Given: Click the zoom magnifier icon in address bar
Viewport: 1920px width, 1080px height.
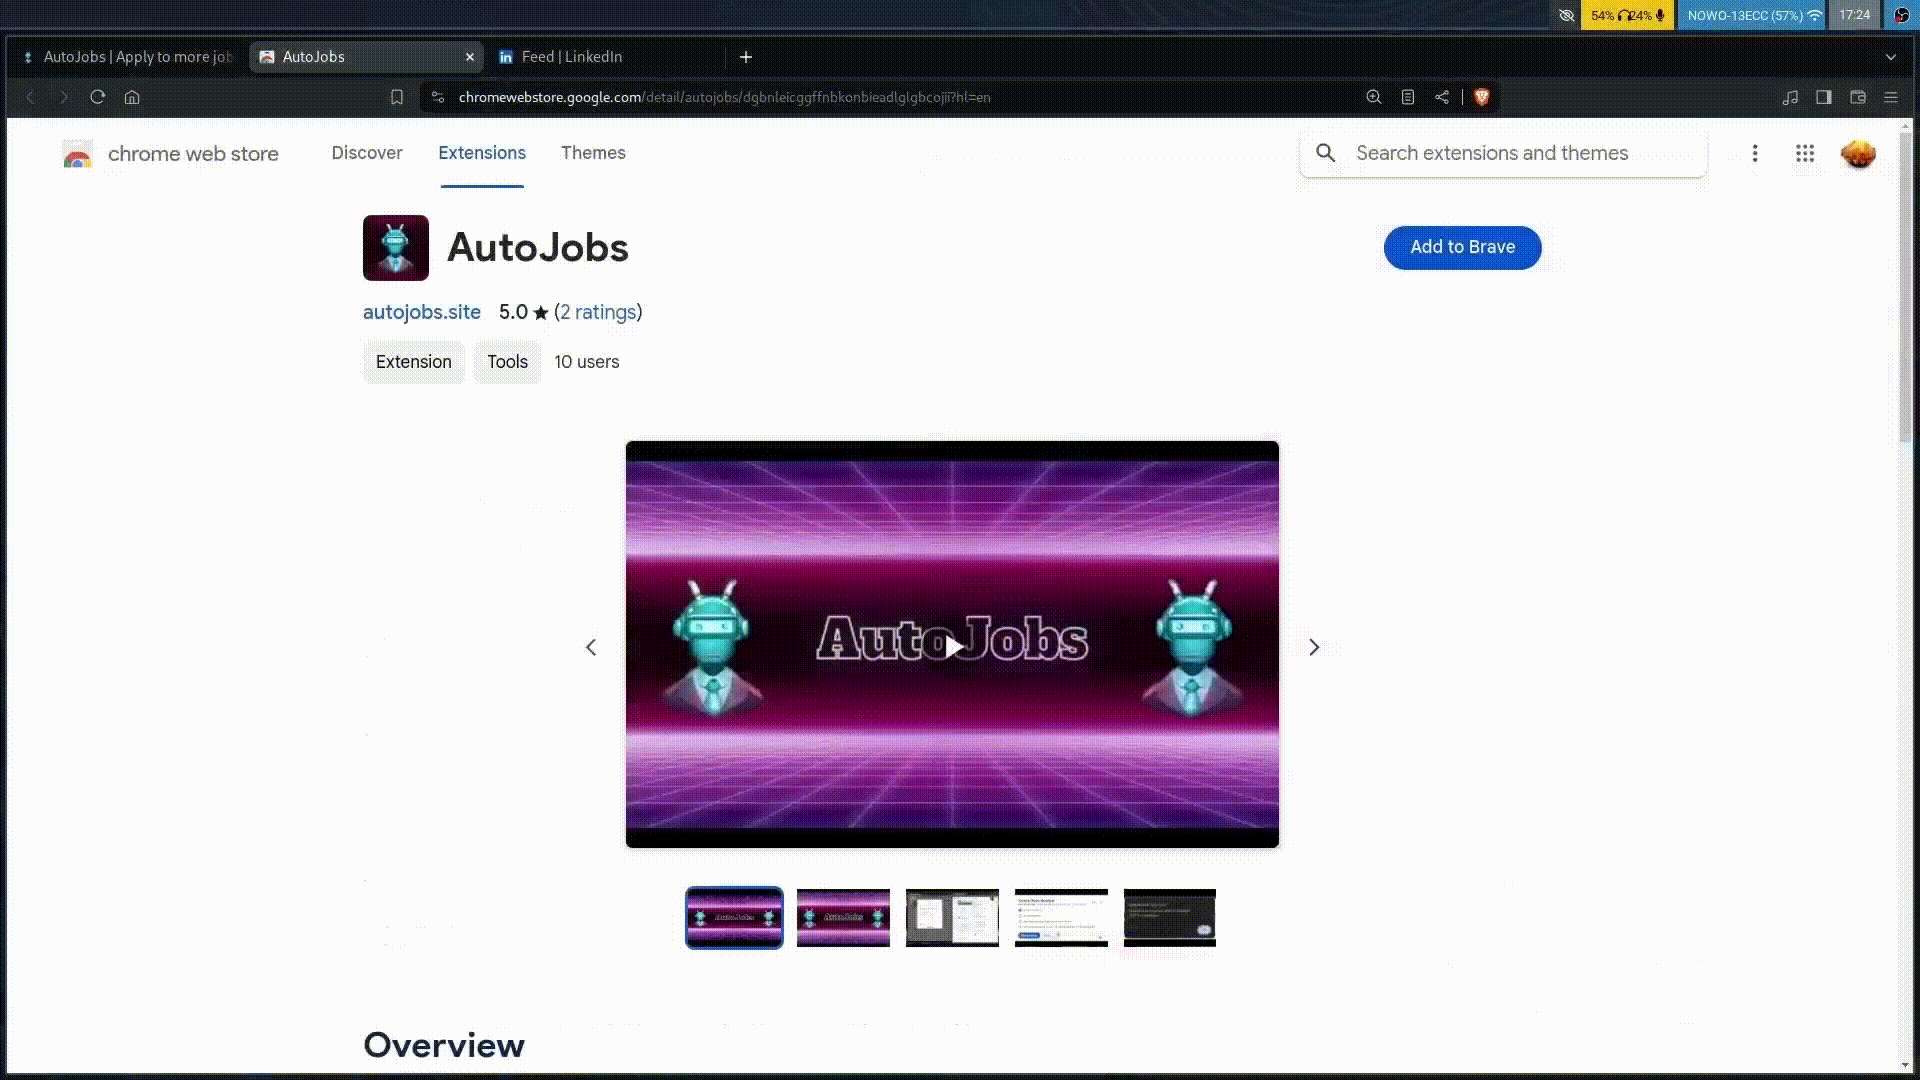Looking at the screenshot, I should tap(1374, 97).
